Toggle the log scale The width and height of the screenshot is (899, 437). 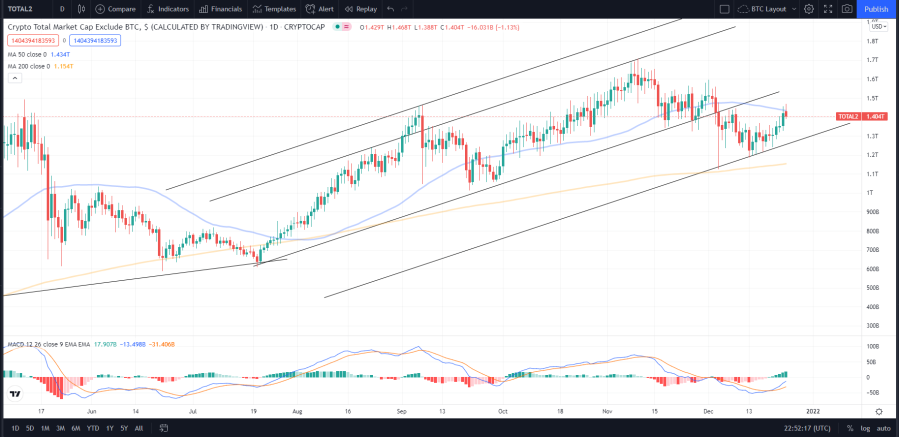coord(866,428)
